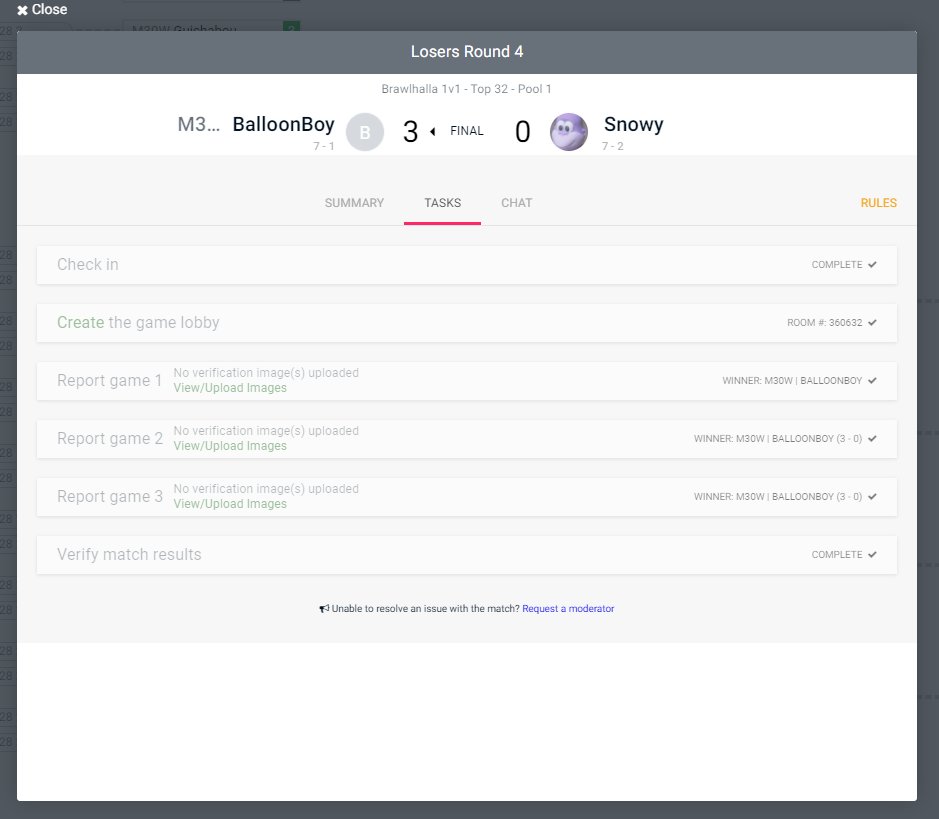Select the TASKS tab
Image resolution: width=939 pixels, height=819 pixels.
(443, 203)
